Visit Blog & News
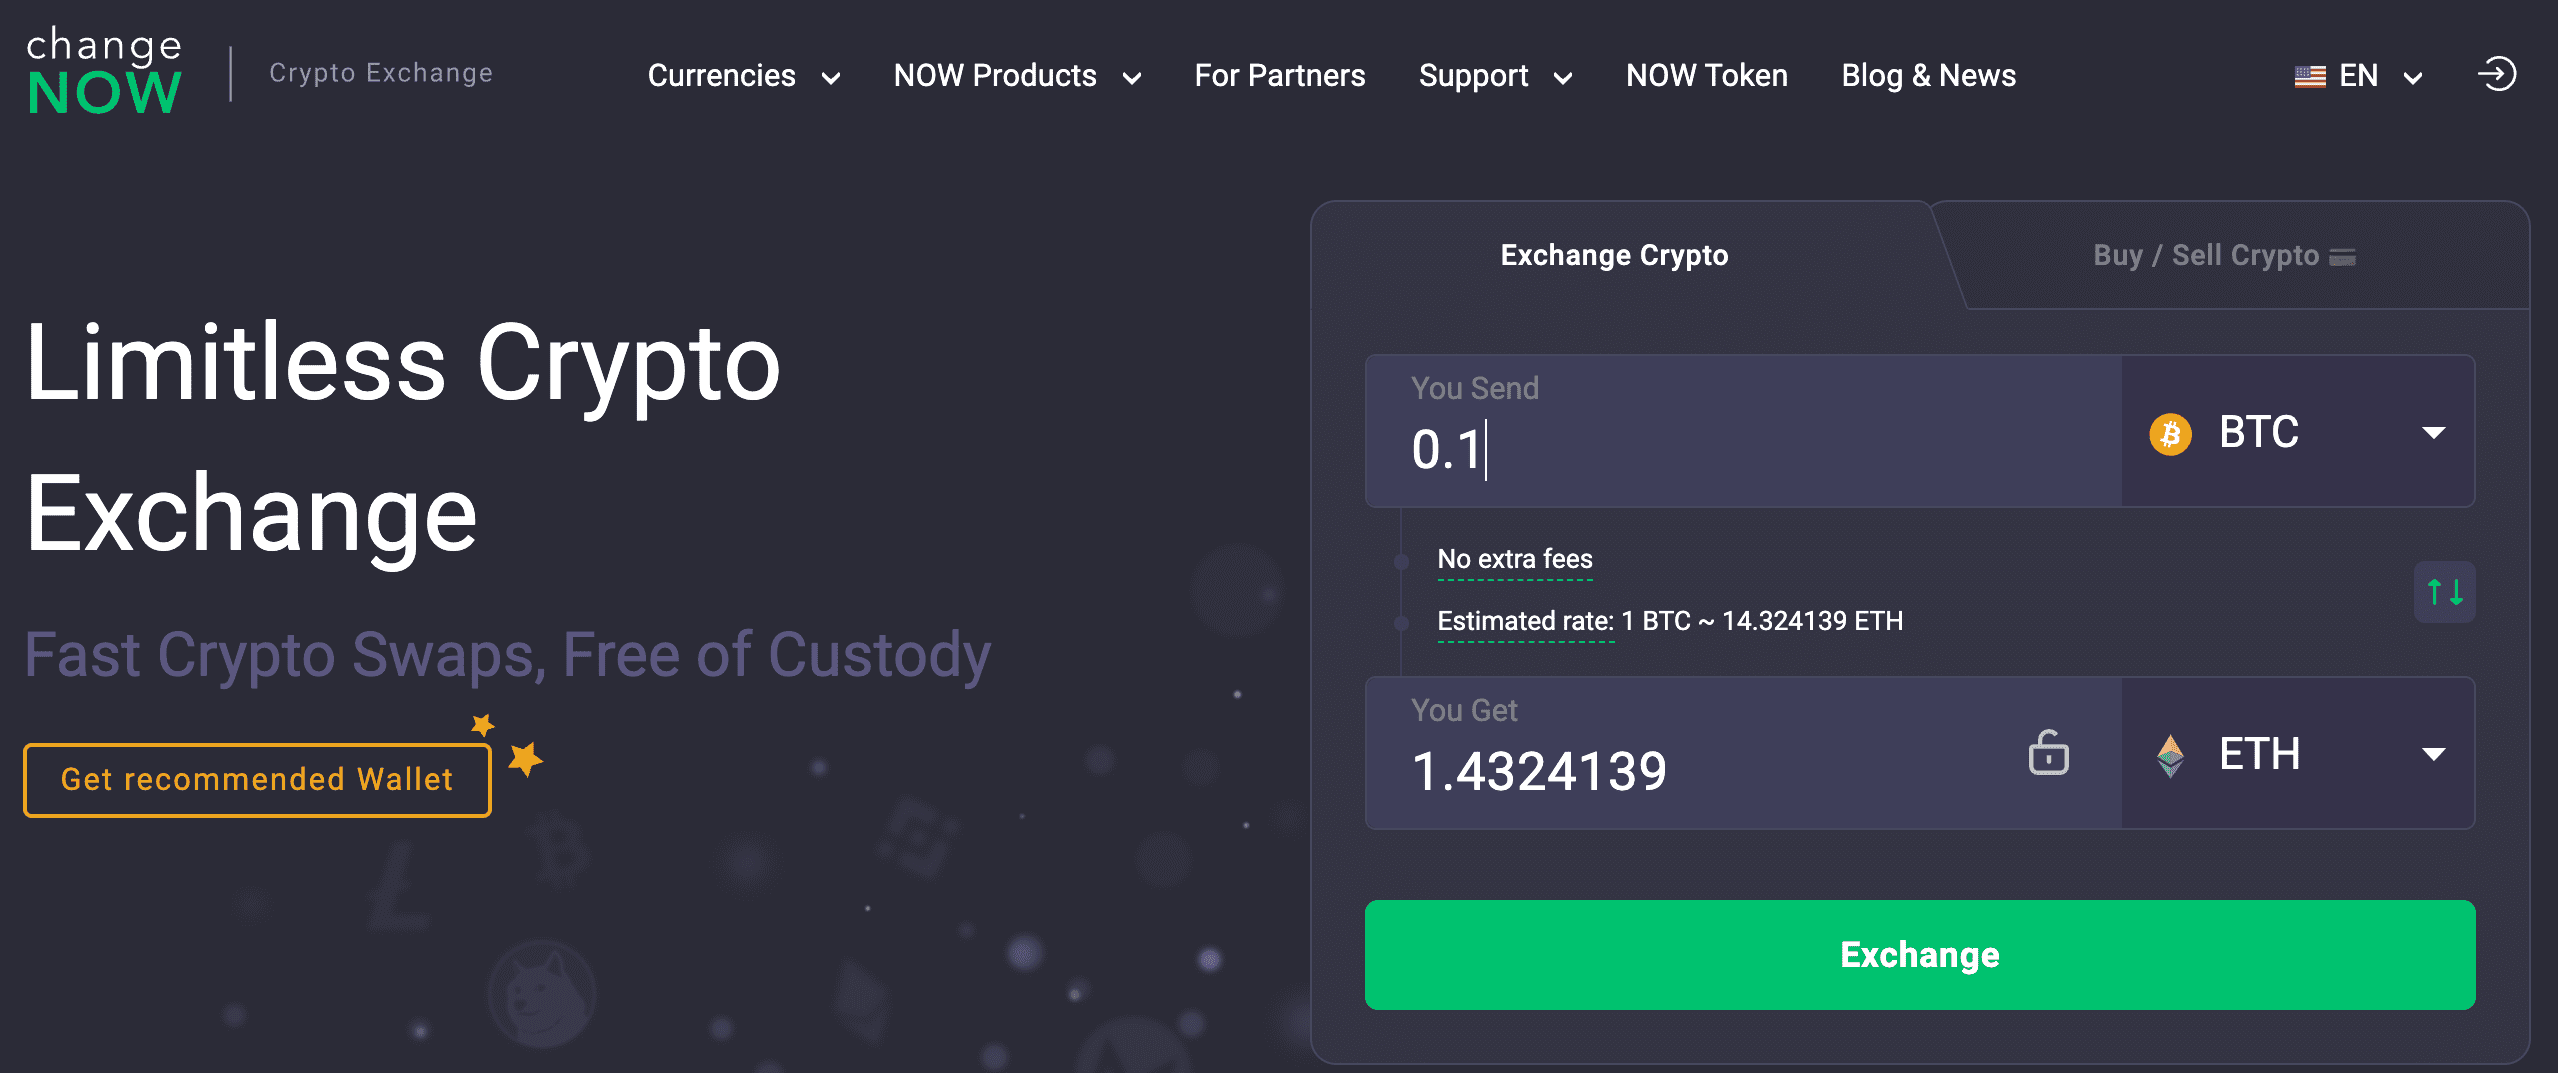The image size is (2558, 1073). pyautogui.click(x=1928, y=76)
